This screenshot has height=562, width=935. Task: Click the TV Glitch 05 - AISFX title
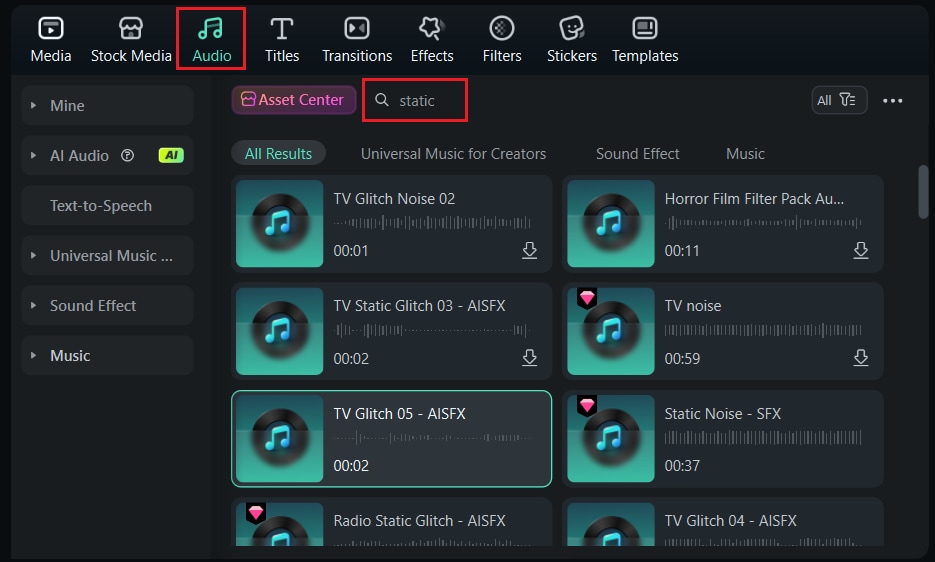coord(399,413)
